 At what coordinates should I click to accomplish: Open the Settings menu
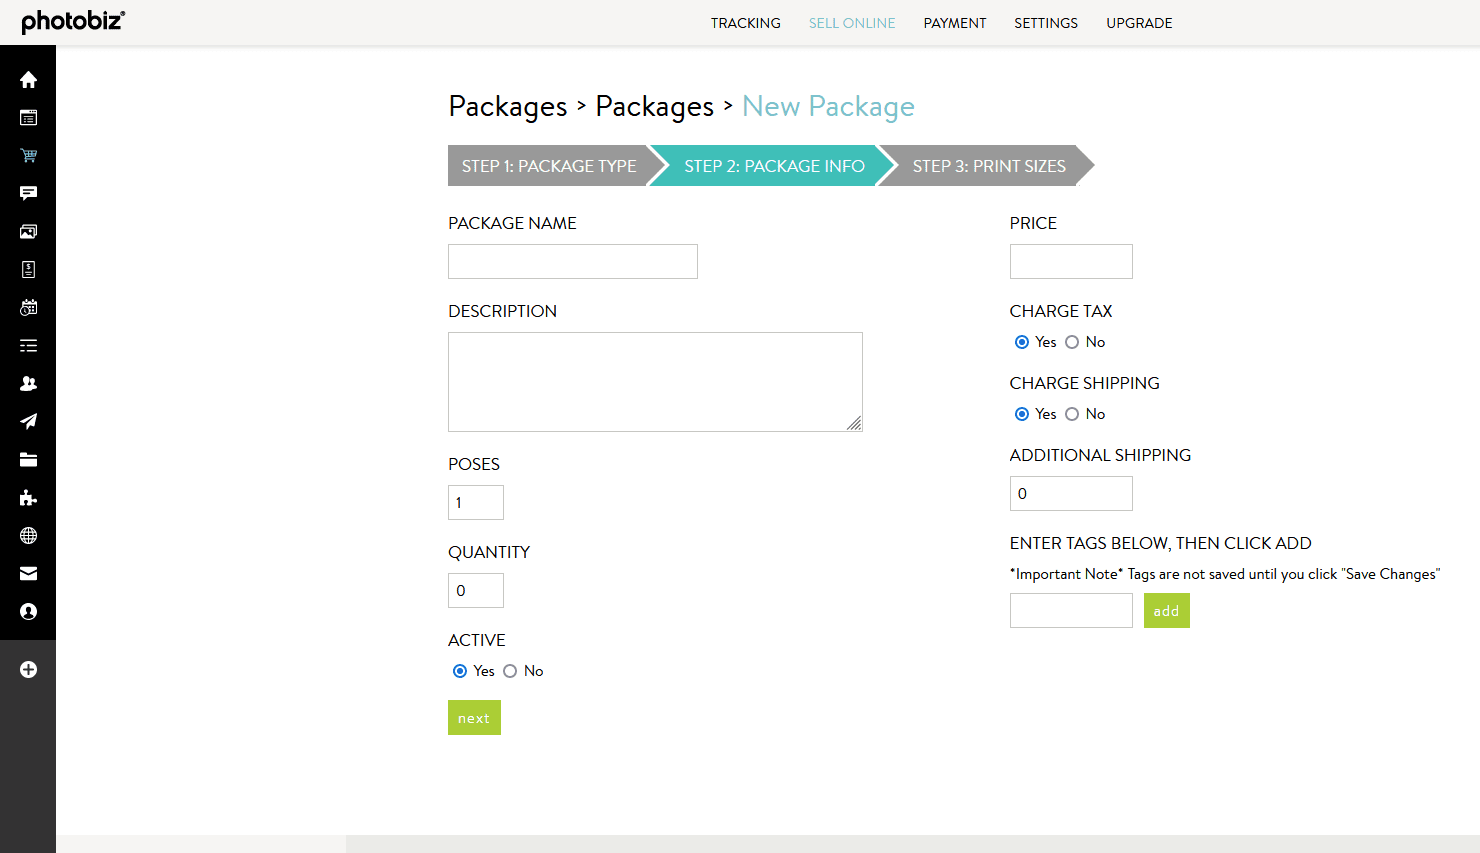pyautogui.click(x=1046, y=23)
